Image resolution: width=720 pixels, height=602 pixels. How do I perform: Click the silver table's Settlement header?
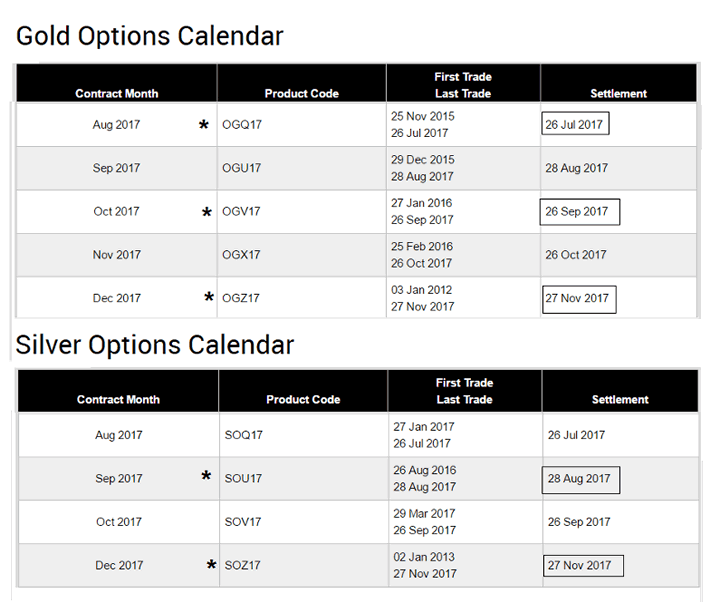coord(620,400)
